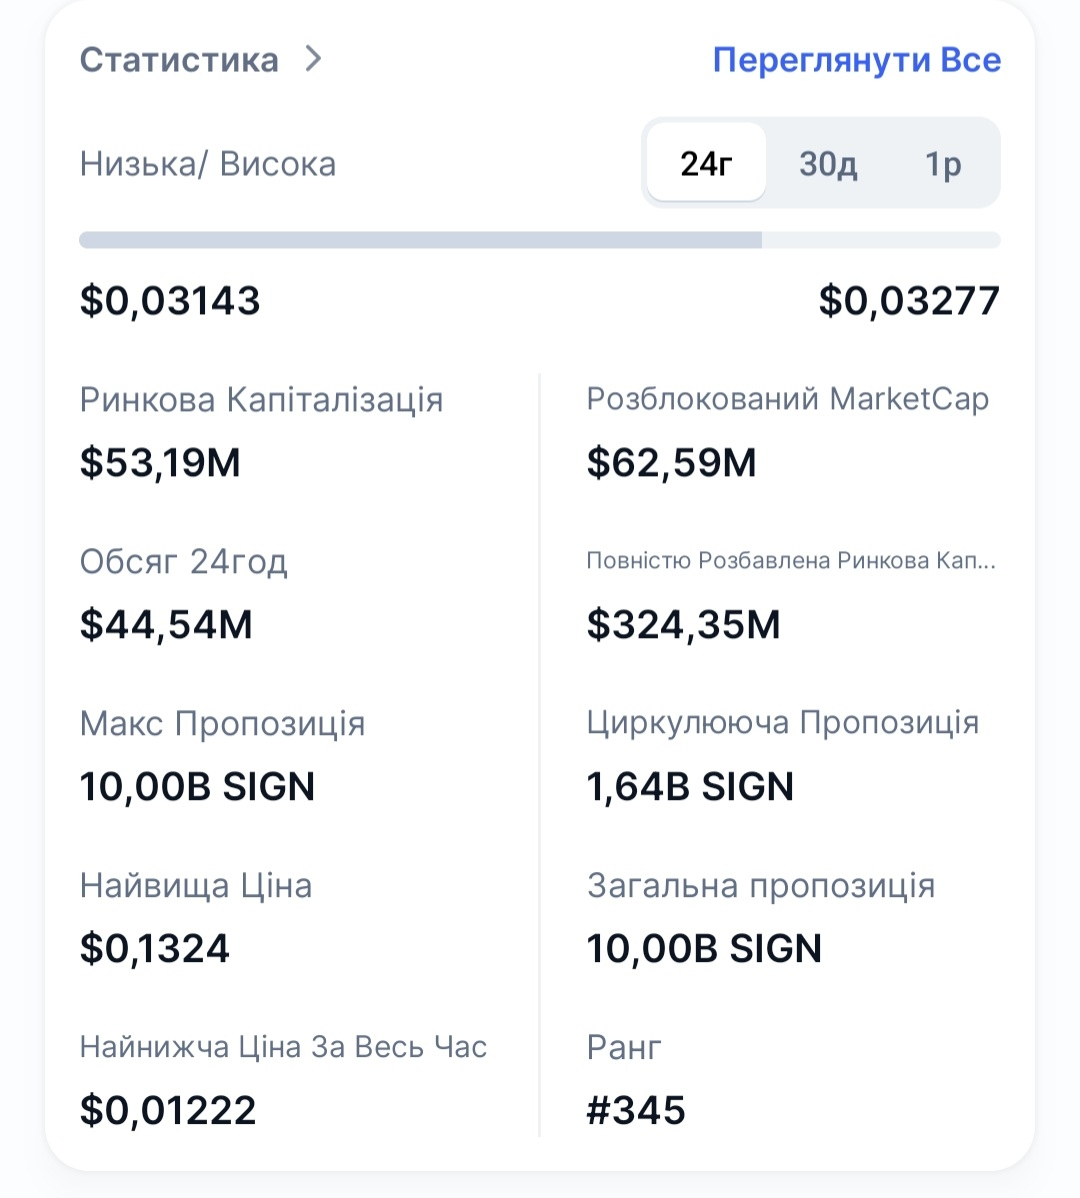
Task: Tap the 1,64B SIGN circulating supply value
Action: point(690,787)
